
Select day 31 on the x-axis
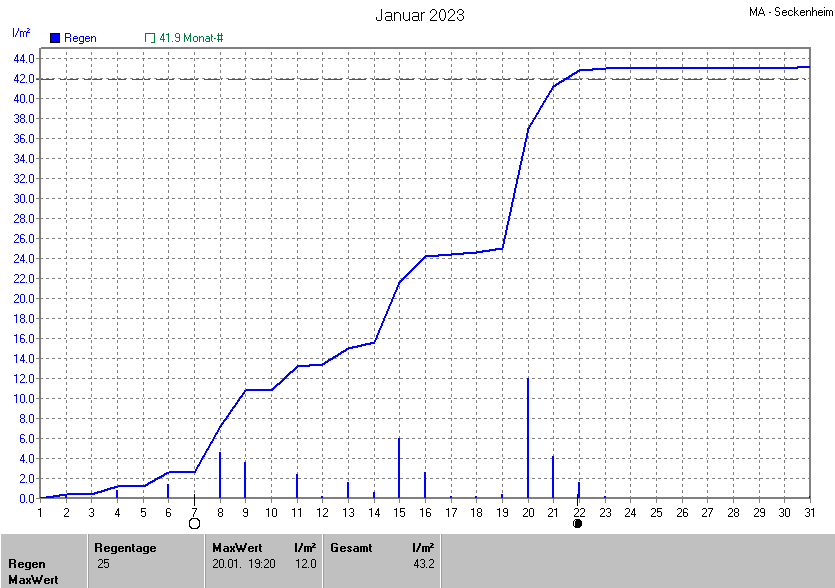810,512
